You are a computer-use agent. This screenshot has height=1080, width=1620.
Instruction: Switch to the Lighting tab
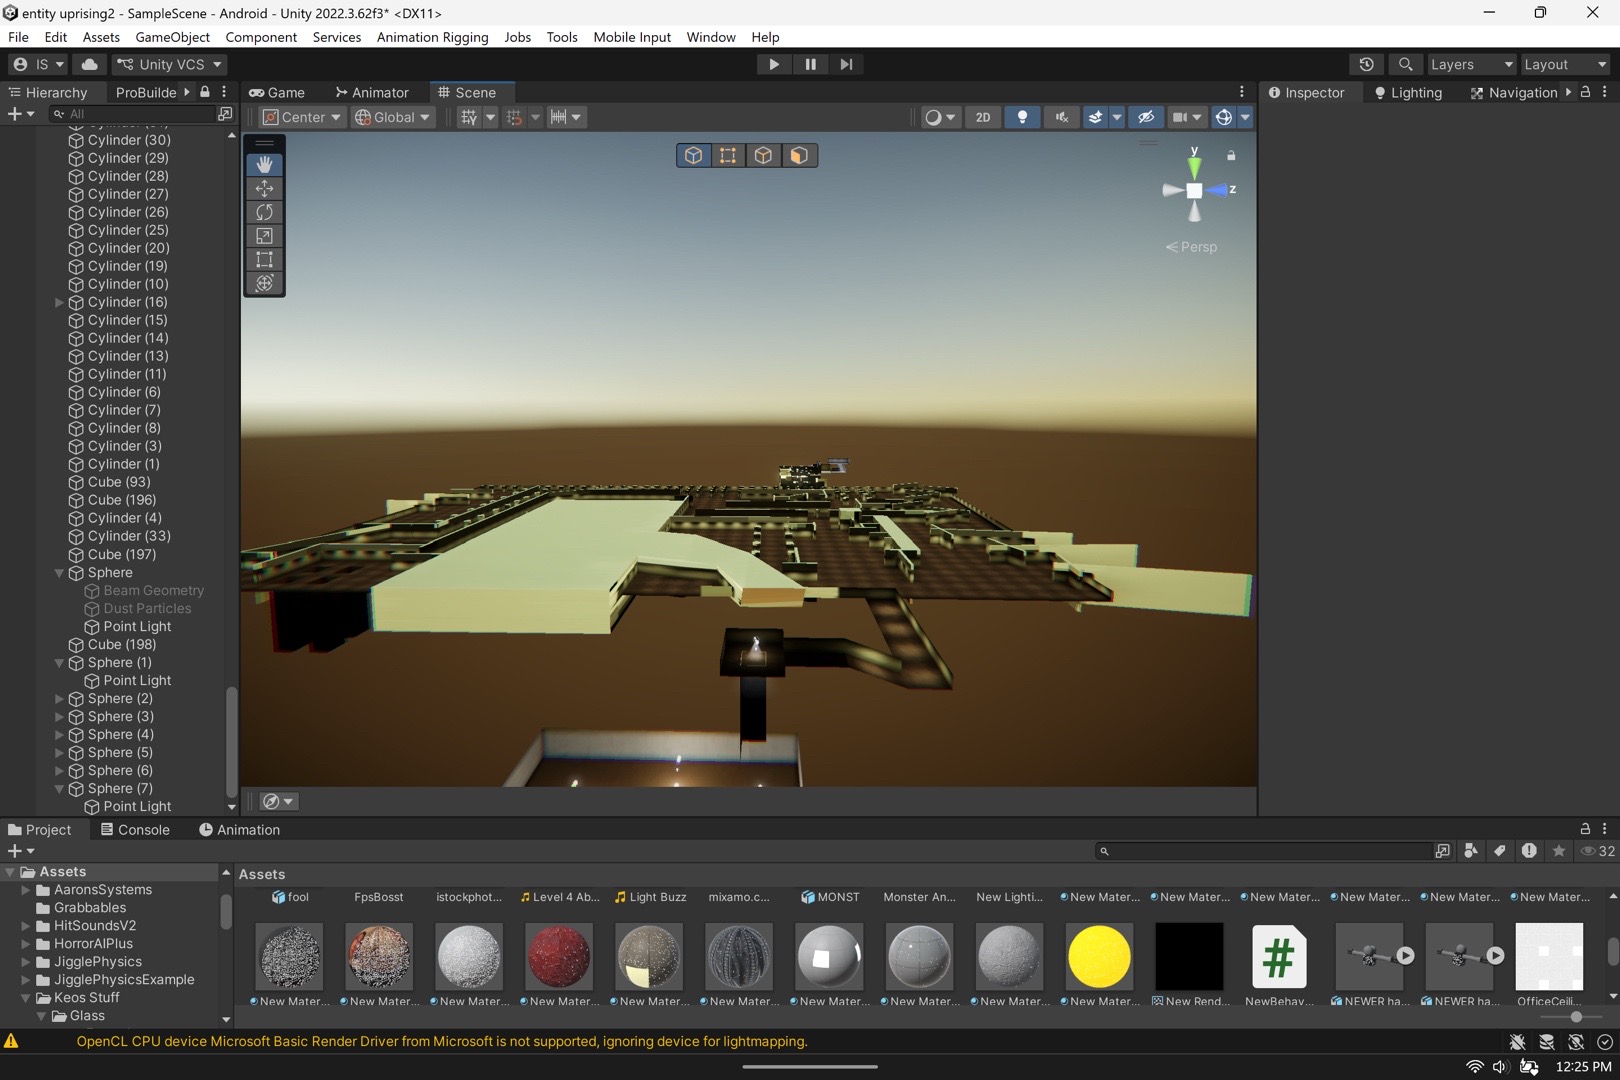coord(1408,92)
